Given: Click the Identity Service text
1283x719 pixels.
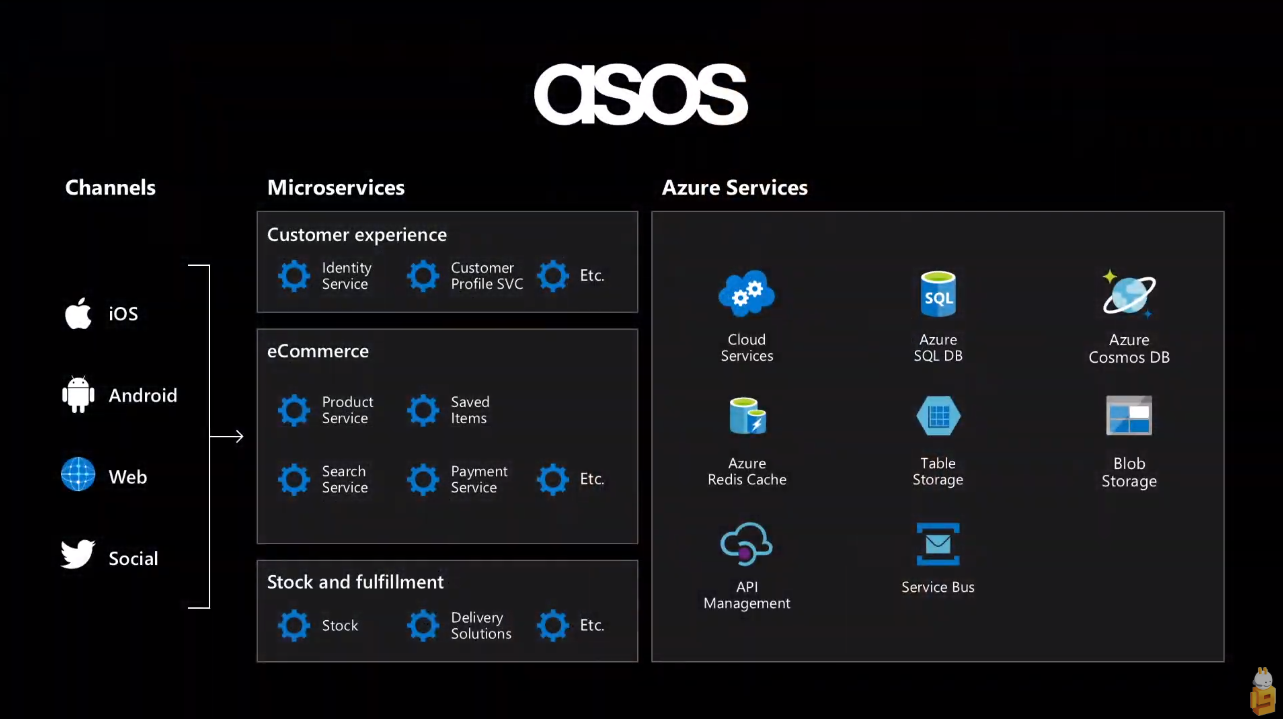Looking at the screenshot, I should point(347,276).
